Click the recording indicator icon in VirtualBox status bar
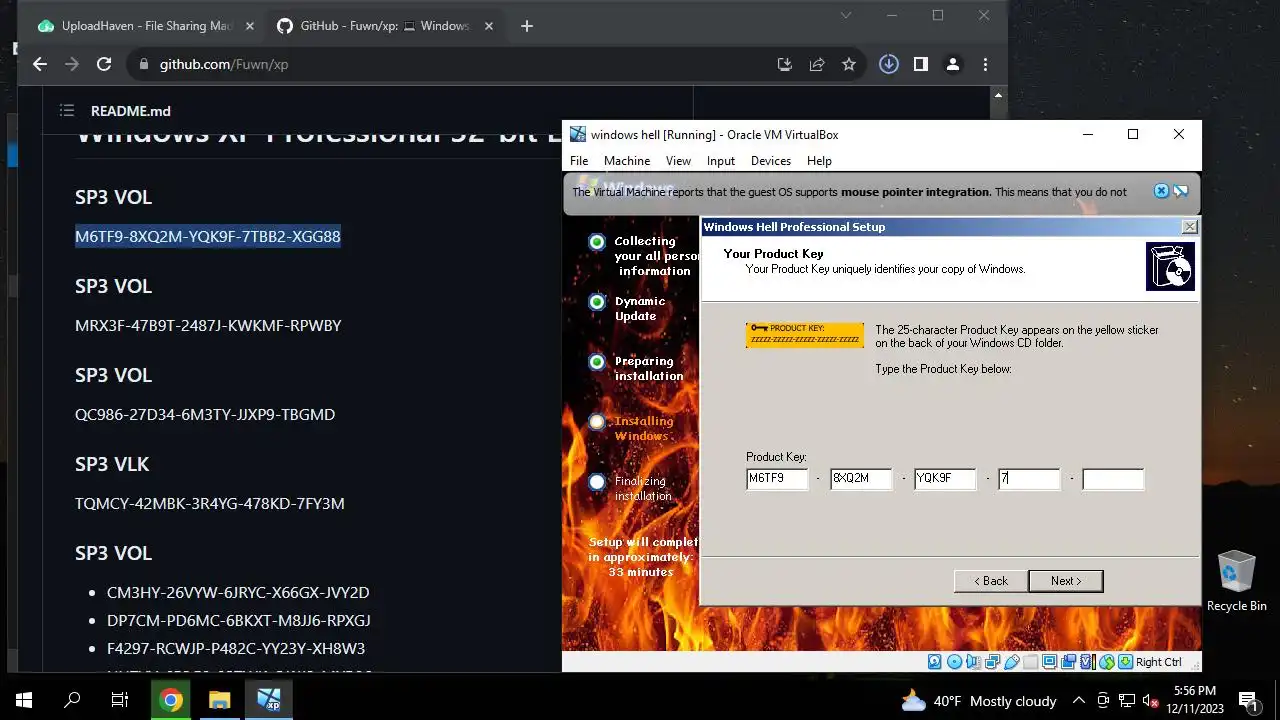Screen dimensions: 1280x720 (1068, 662)
